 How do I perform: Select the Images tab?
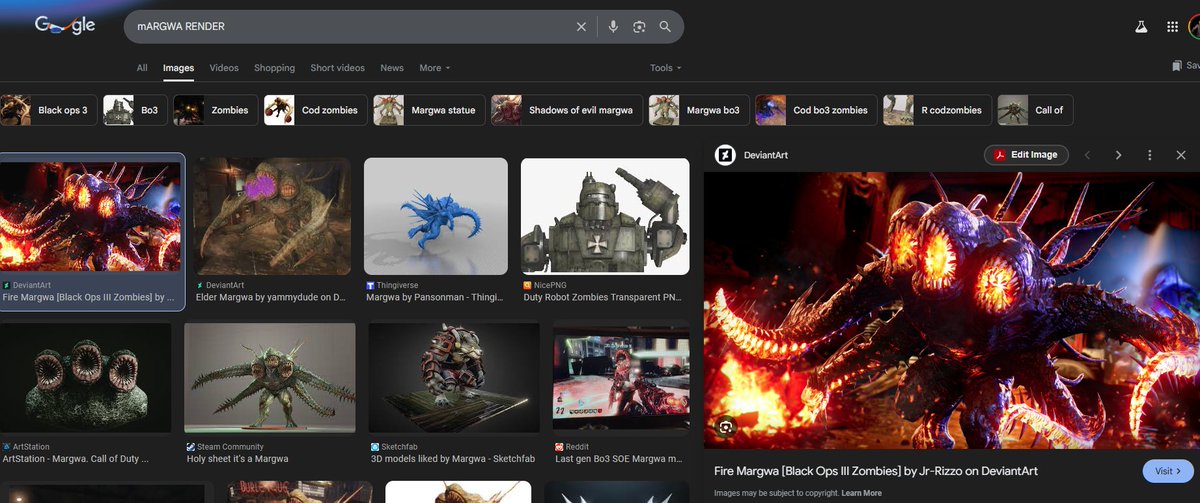click(x=178, y=68)
